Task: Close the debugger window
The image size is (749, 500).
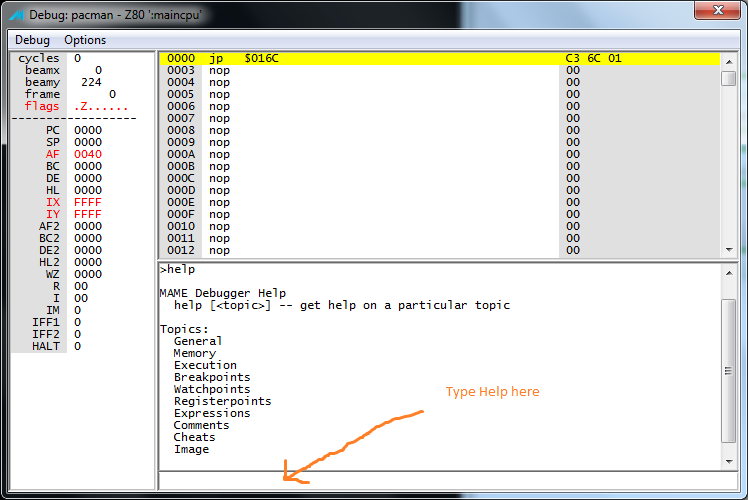Action: pyautogui.click(x=717, y=10)
